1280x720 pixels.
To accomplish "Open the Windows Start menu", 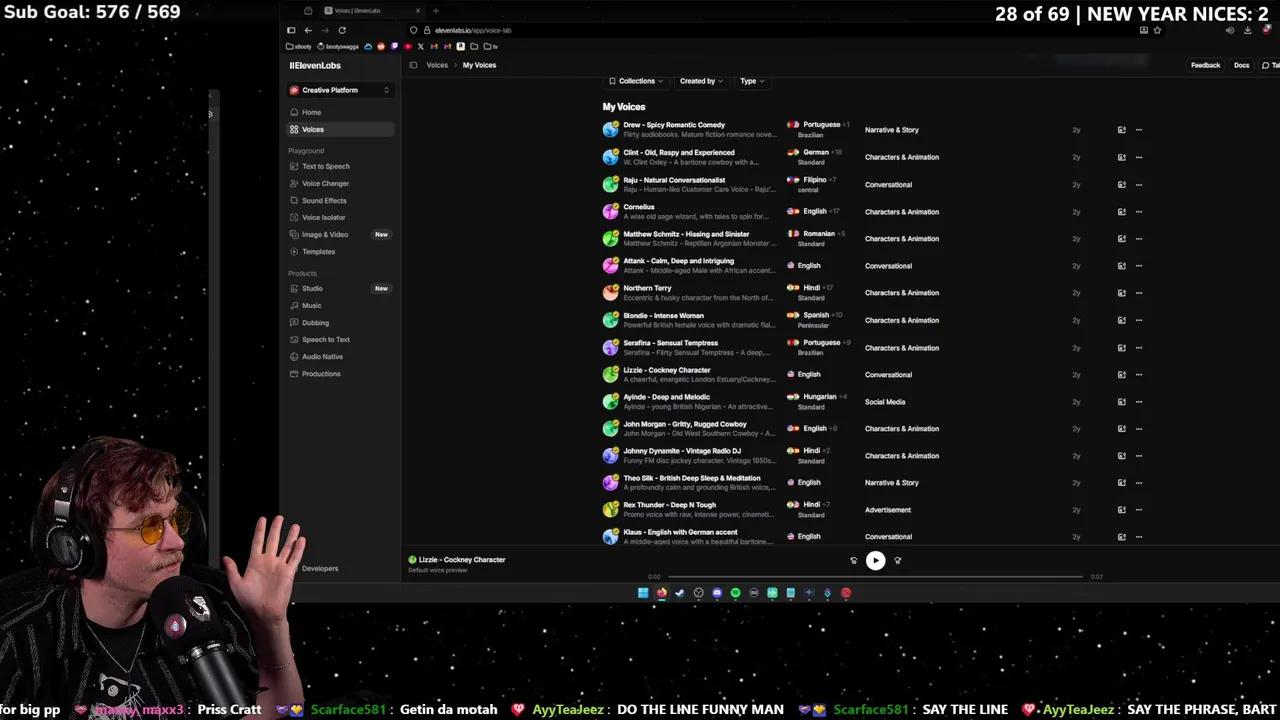I will pyautogui.click(x=643, y=593).
